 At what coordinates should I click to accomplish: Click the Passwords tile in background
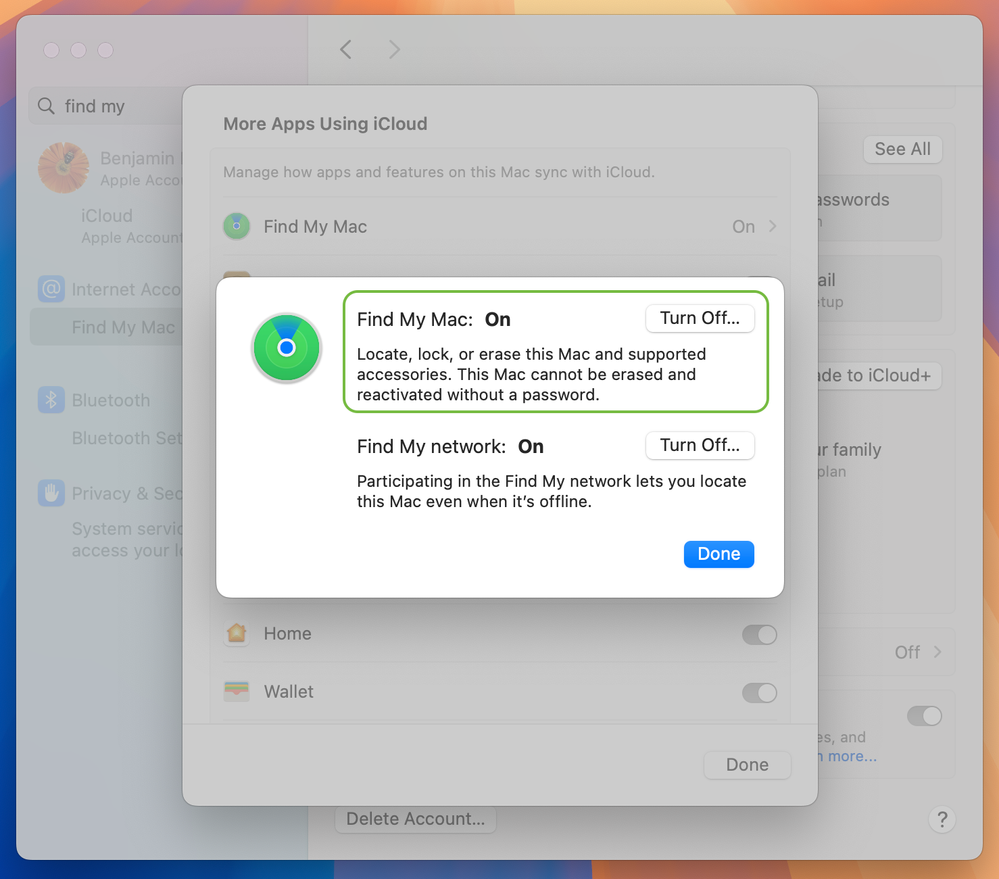[879, 208]
